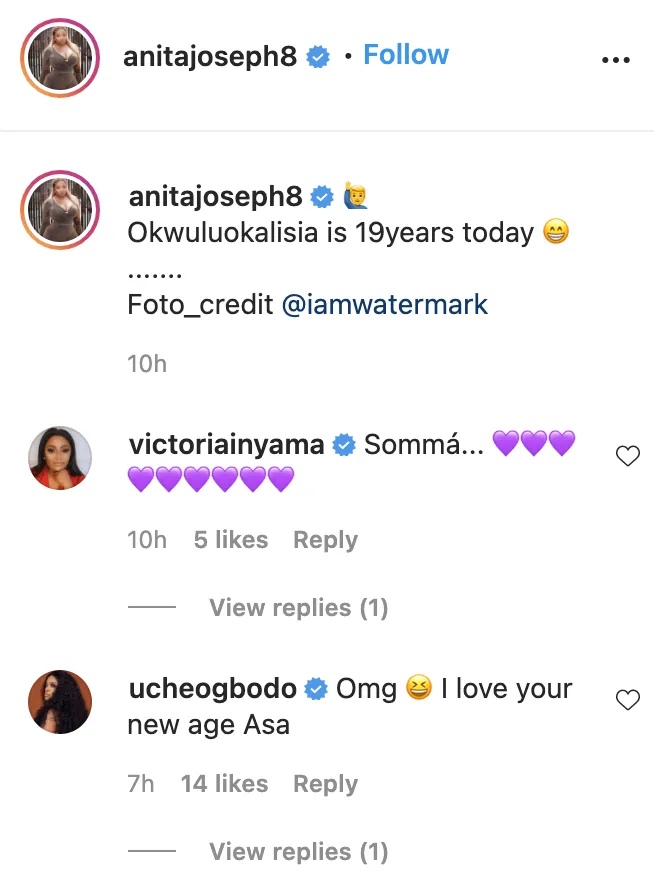This screenshot has width=654, height=872.
Task: View the 5 likes on victoriainyama's comment
Action: coord(231,540)
